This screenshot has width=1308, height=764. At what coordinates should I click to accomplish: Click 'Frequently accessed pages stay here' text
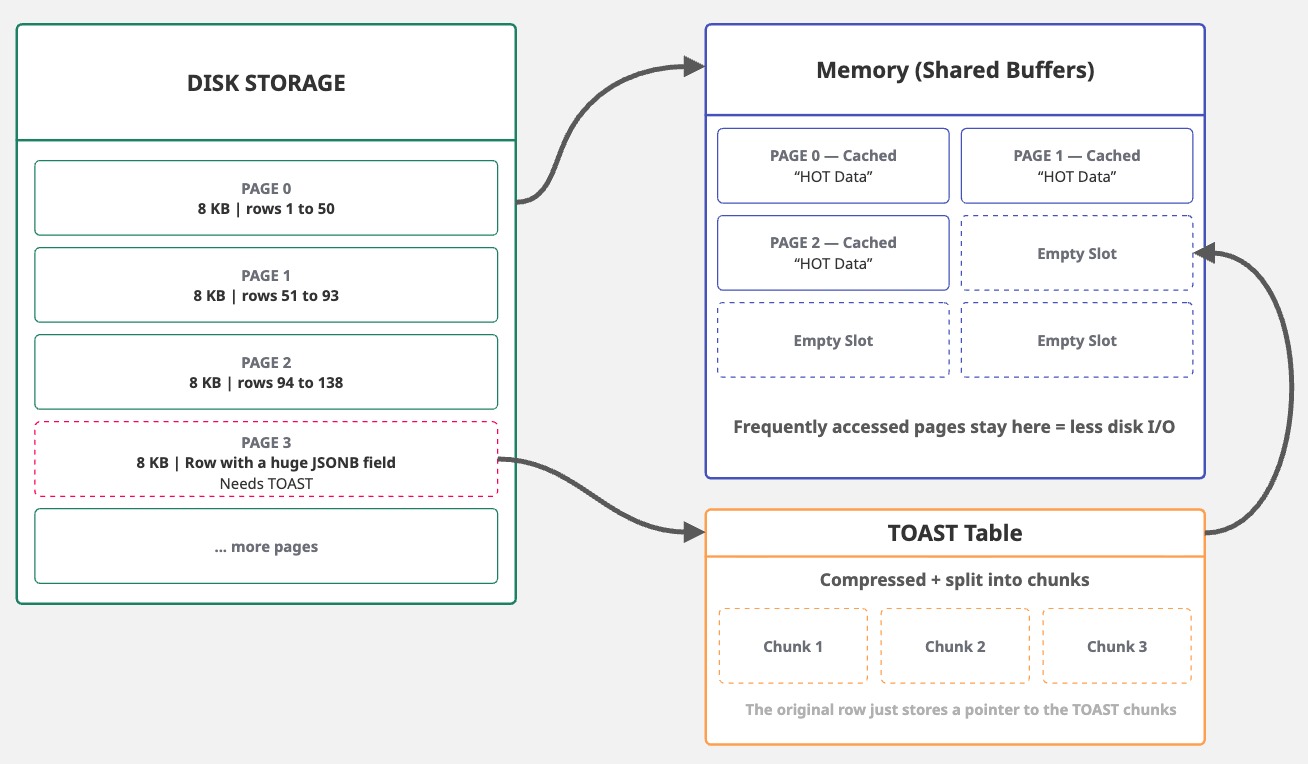pos(954,427)
